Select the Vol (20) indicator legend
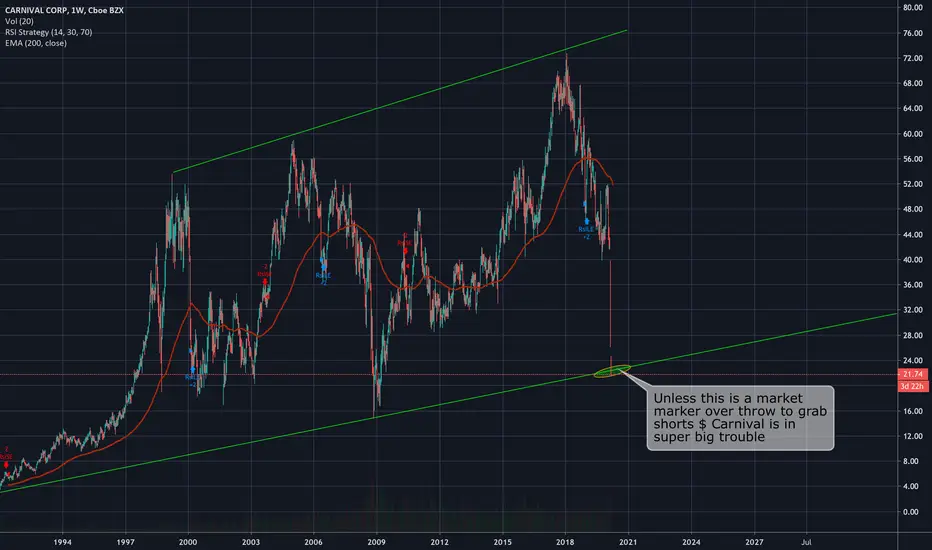Screen dimensions: 932x550 pos(19,21)
